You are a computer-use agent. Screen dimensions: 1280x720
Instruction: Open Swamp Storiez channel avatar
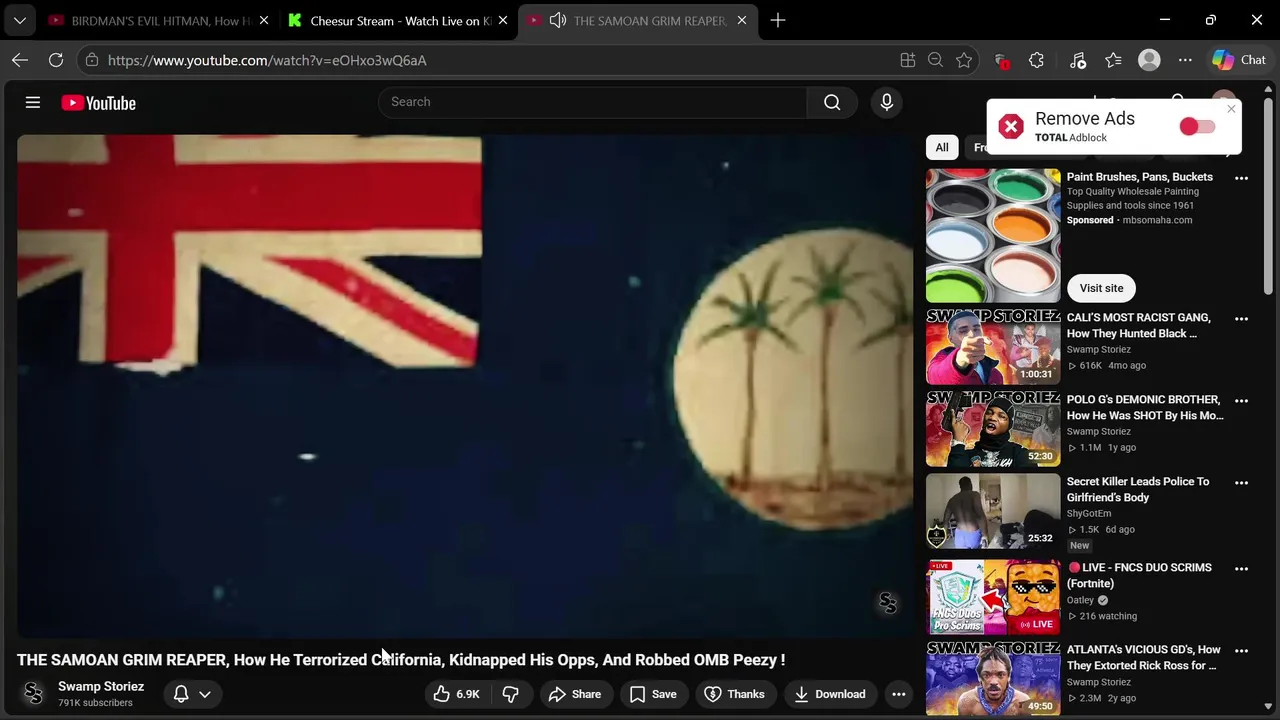pyautogui.click(x=33, y=693)
